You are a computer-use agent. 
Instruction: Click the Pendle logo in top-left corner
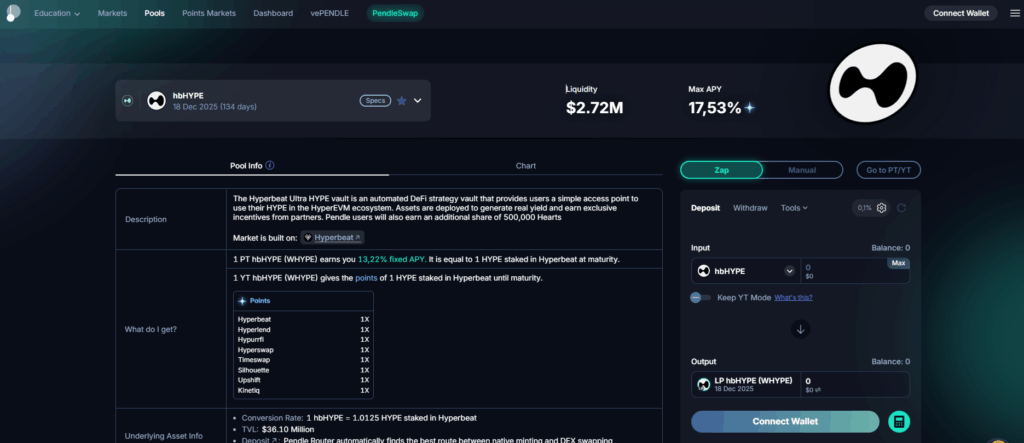[x=12, y=13]
